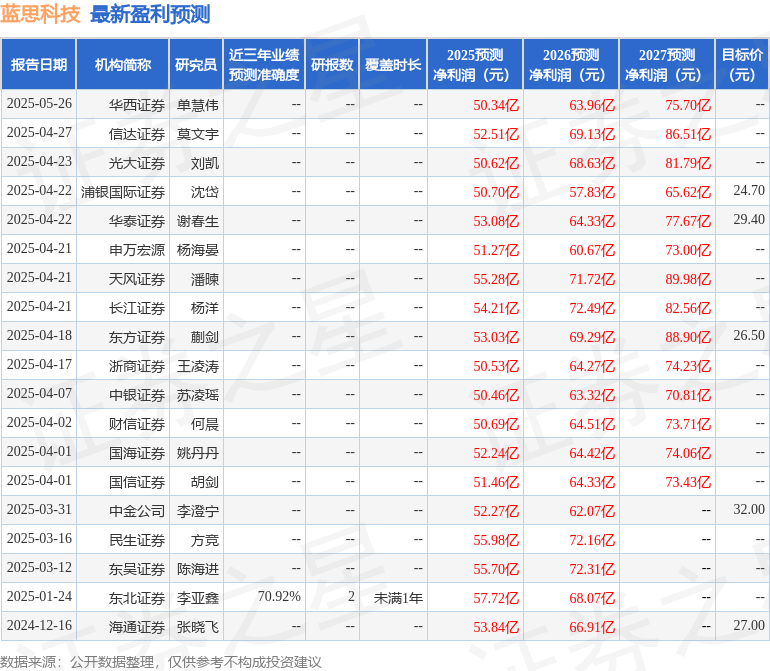The image size is (770, 671).
Task: Select the 浦银国际证券 institution cell
Action: pyautogui.click(x=123, y=192)
